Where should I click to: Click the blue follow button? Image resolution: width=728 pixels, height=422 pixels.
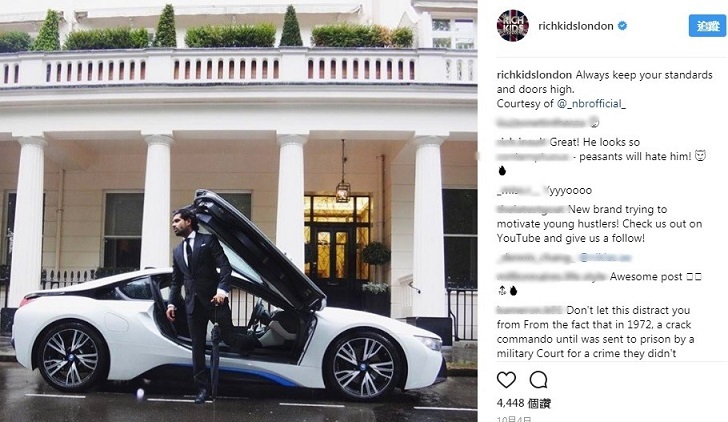707,26
